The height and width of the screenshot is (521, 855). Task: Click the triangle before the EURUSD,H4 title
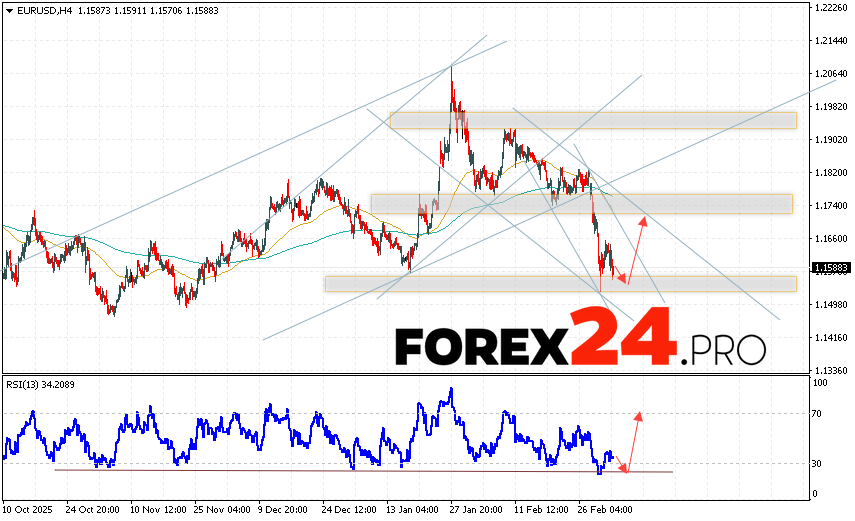(x=9, y=10)
